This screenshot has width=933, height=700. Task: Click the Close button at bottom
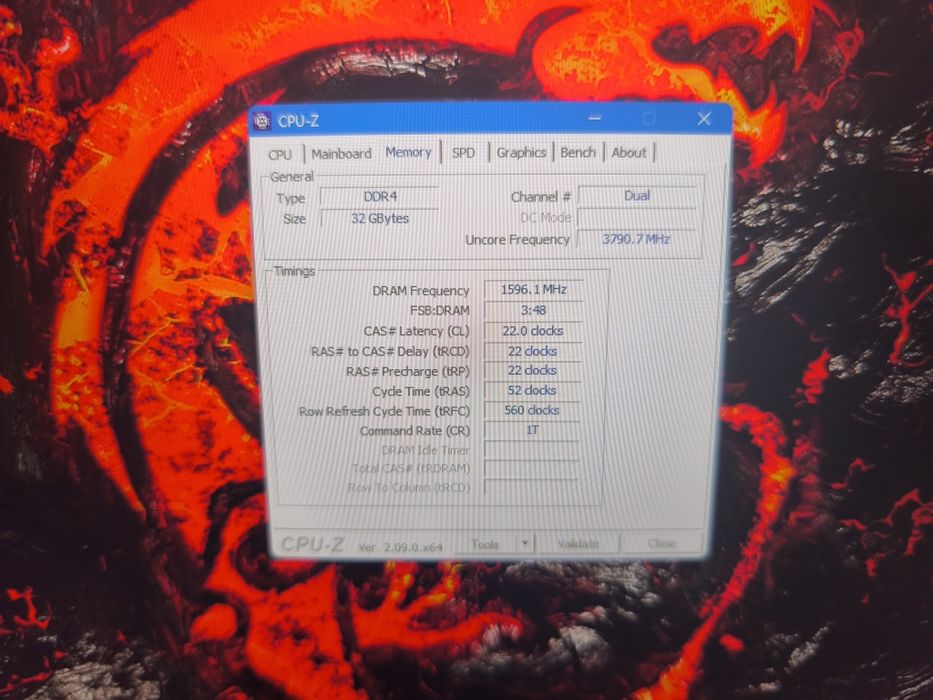(x=662, y=543)
